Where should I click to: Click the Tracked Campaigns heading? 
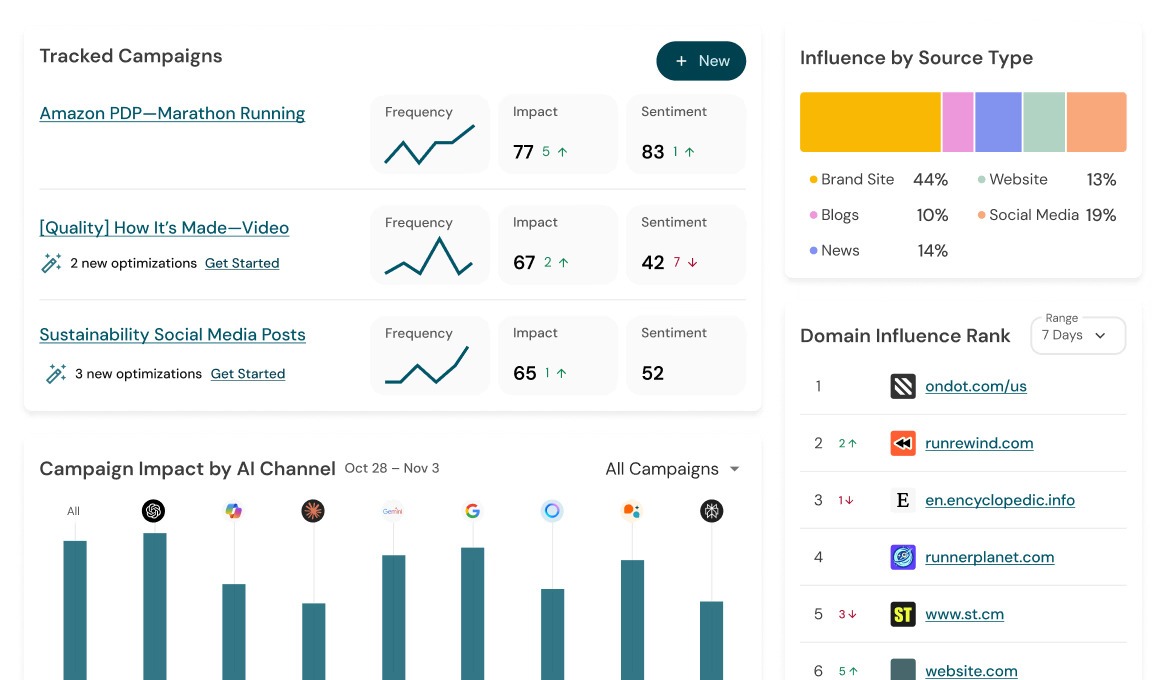click(131, 56)
